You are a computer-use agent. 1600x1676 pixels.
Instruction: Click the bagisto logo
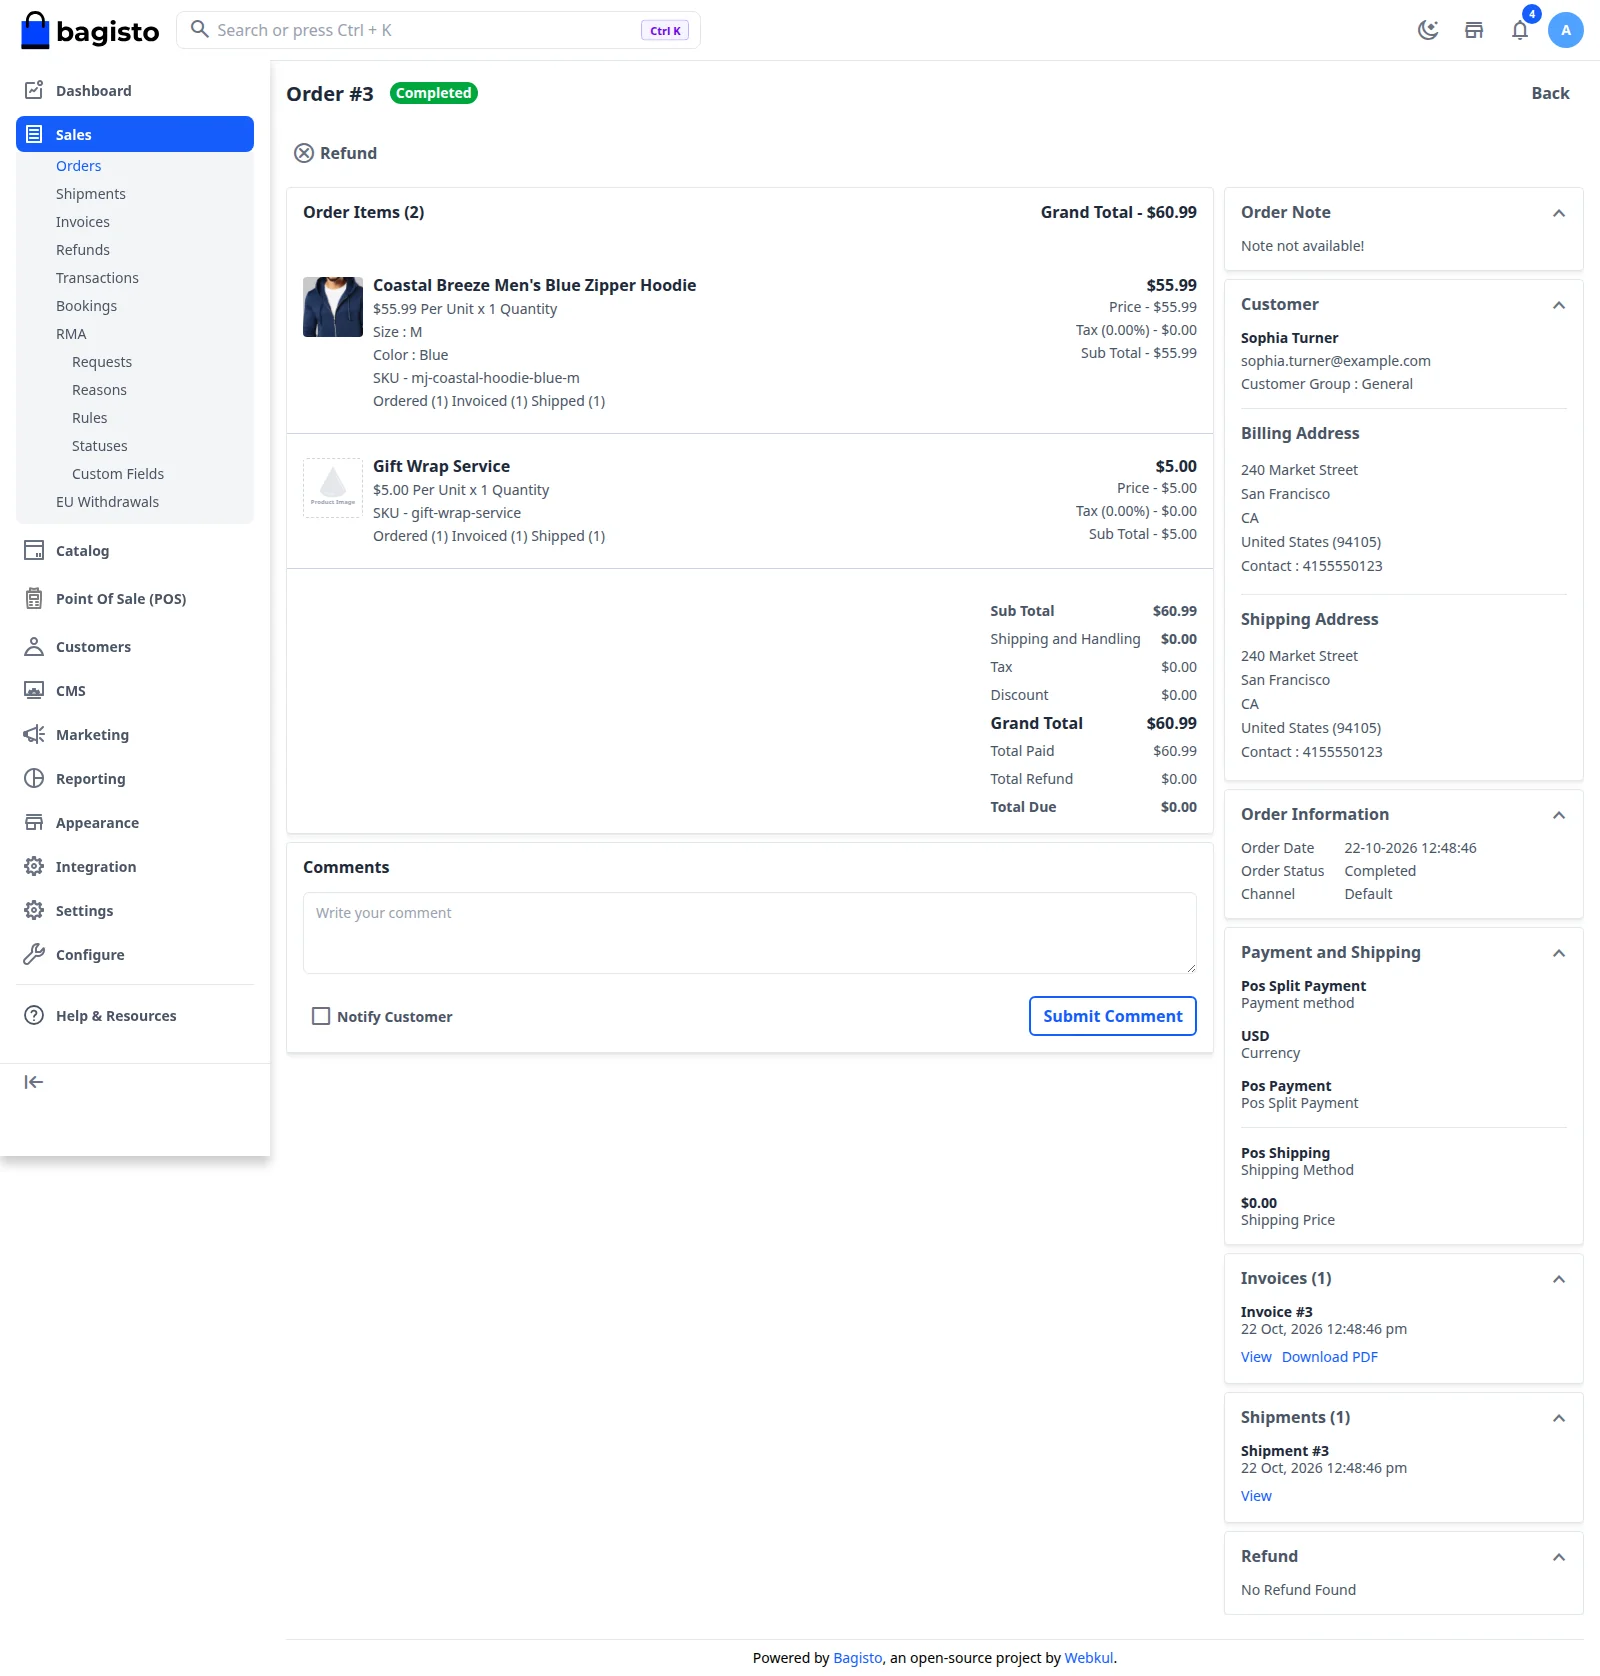(x=90, y=31)
